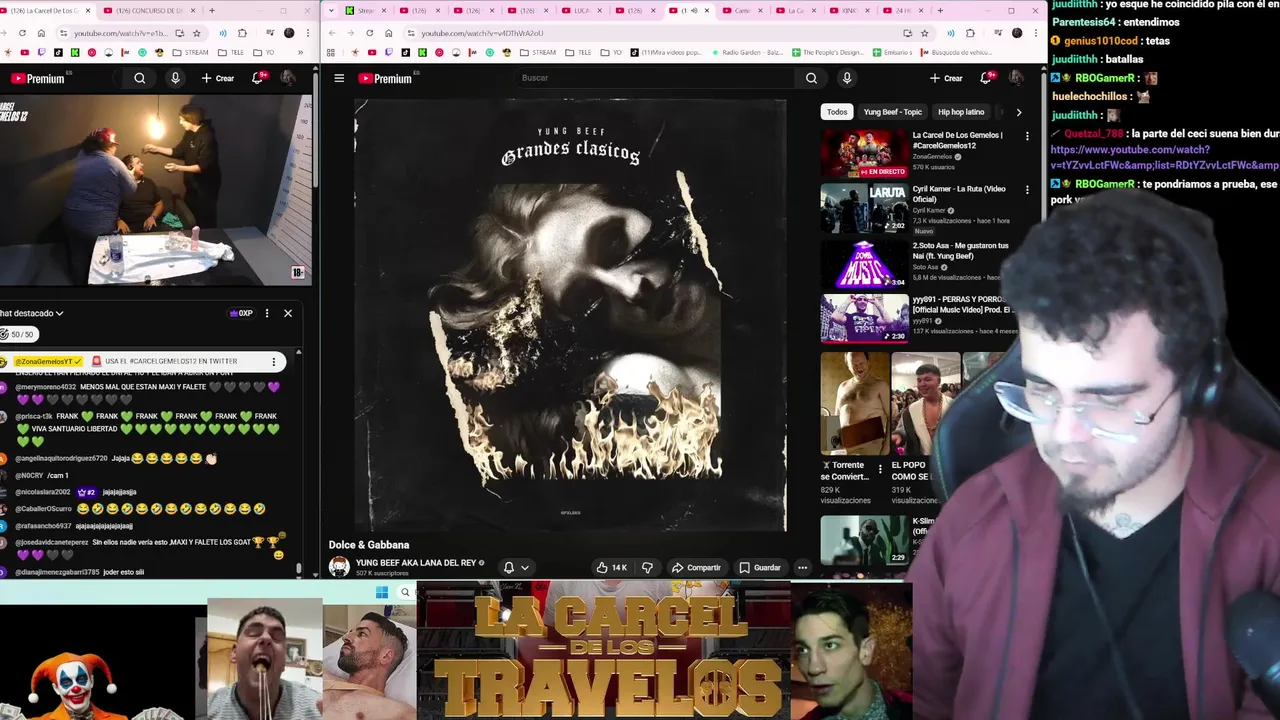Open YouTube search in left window
The width and height of the screenshot is (1280, 720).
tap(140, 78)
